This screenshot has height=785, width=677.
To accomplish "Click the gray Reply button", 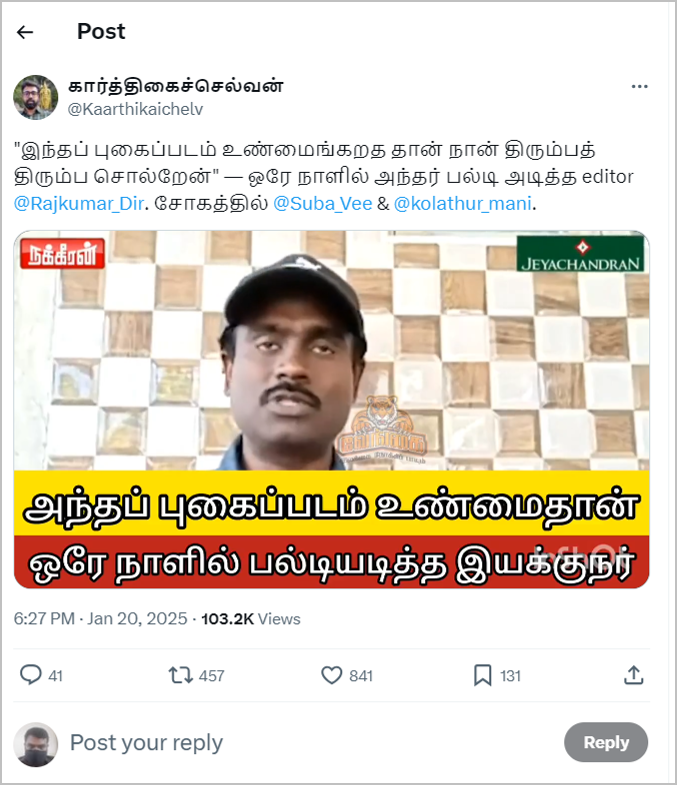I will [606, 742].
